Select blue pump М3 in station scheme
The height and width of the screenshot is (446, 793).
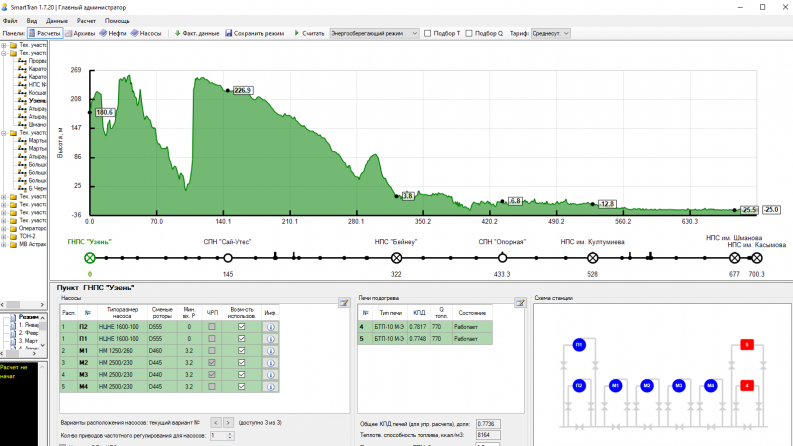(679, 385)
